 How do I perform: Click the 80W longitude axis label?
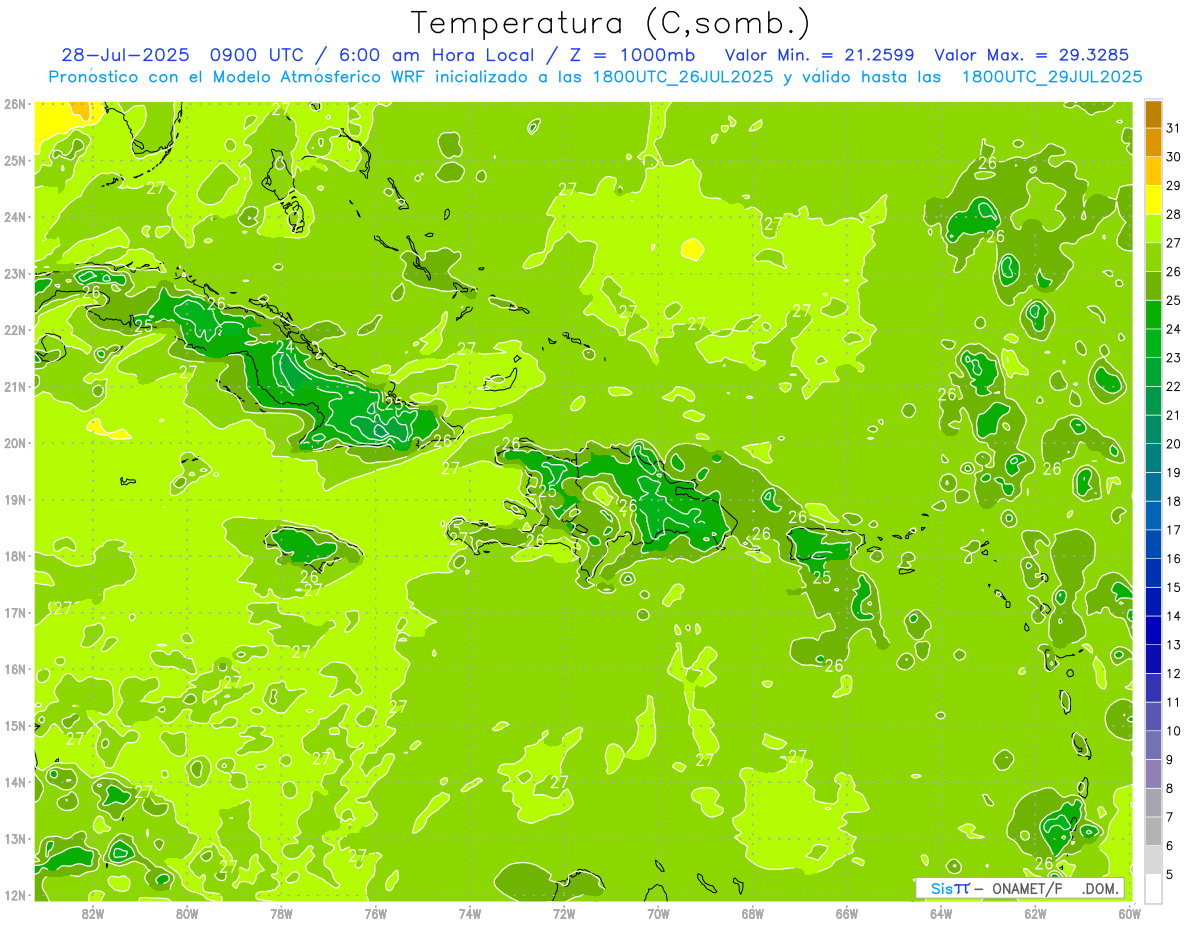click(187, 913)
